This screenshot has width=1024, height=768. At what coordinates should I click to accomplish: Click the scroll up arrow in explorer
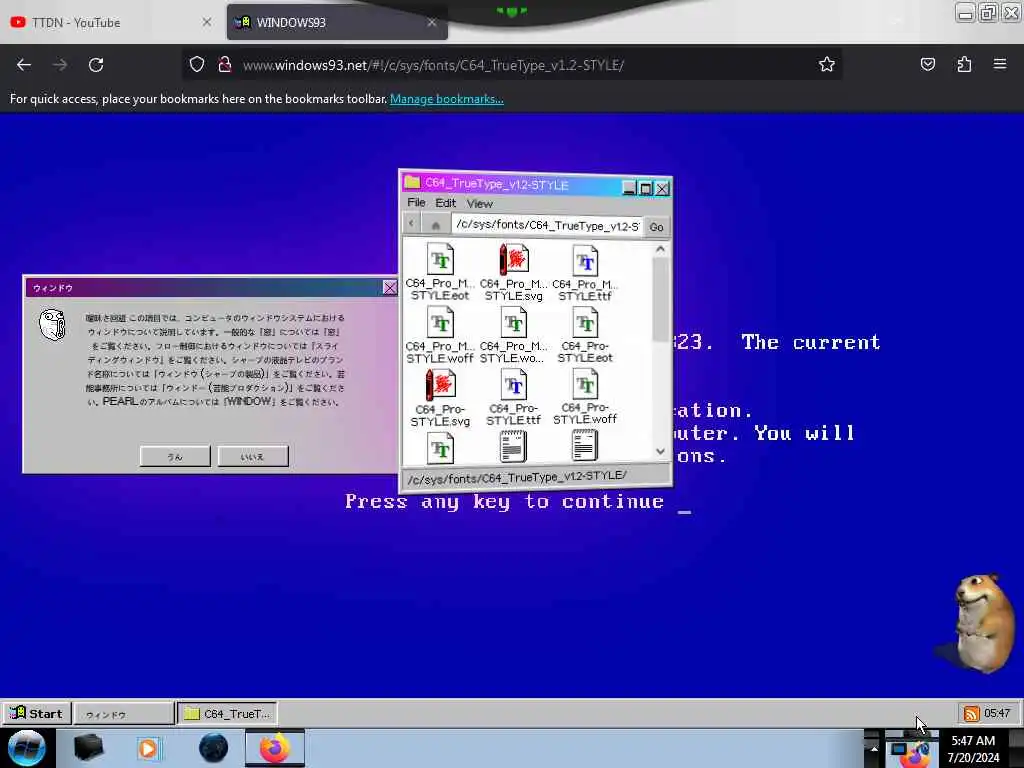[660, 249]
